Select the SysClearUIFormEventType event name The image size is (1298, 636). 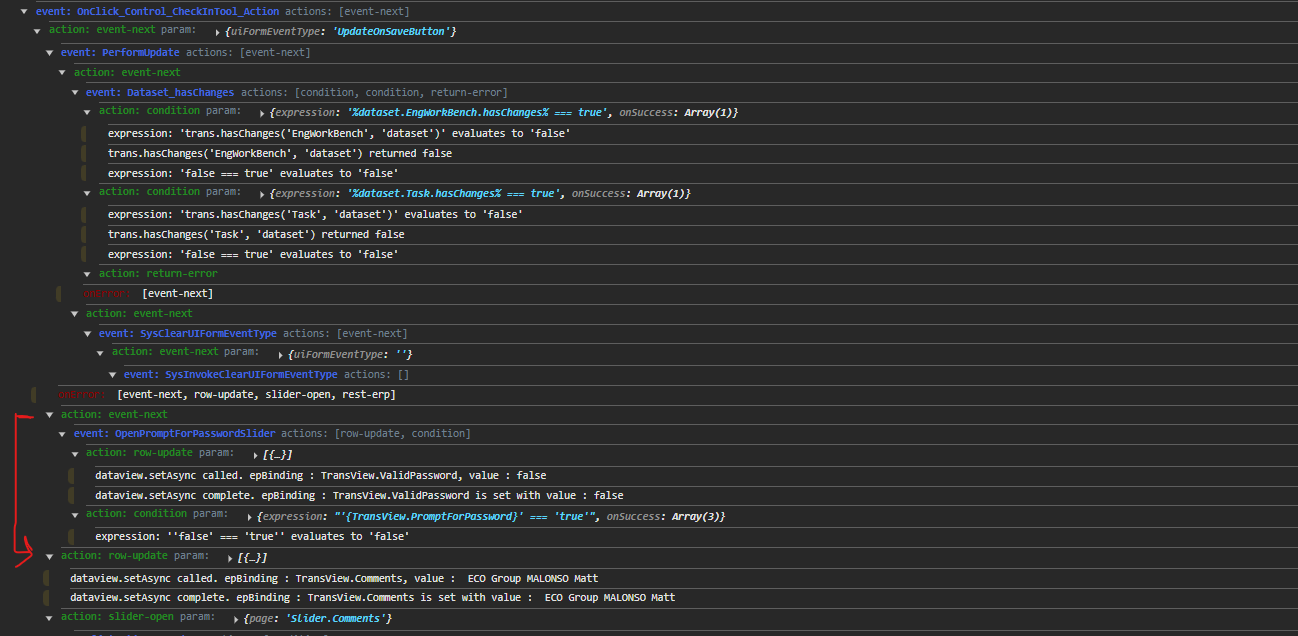(208, 334)
